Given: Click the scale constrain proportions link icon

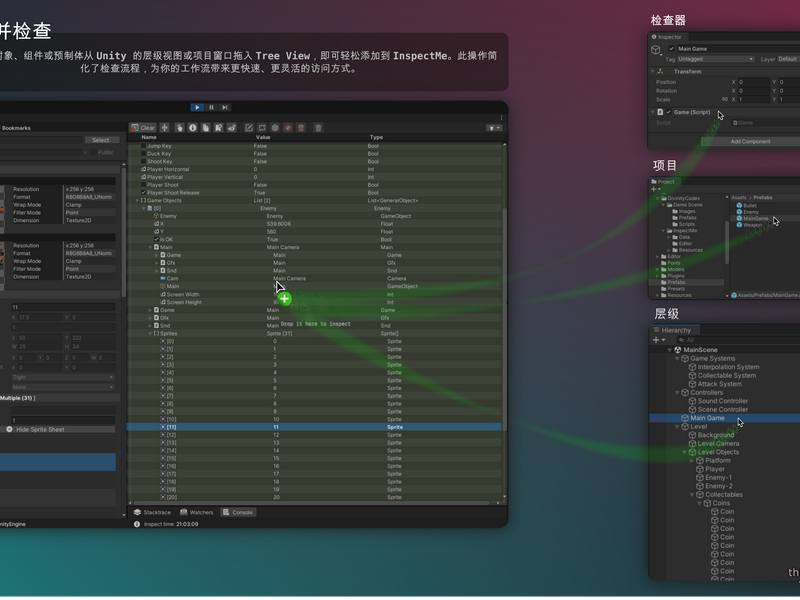Looking at the screenshot, I should 724,100.
